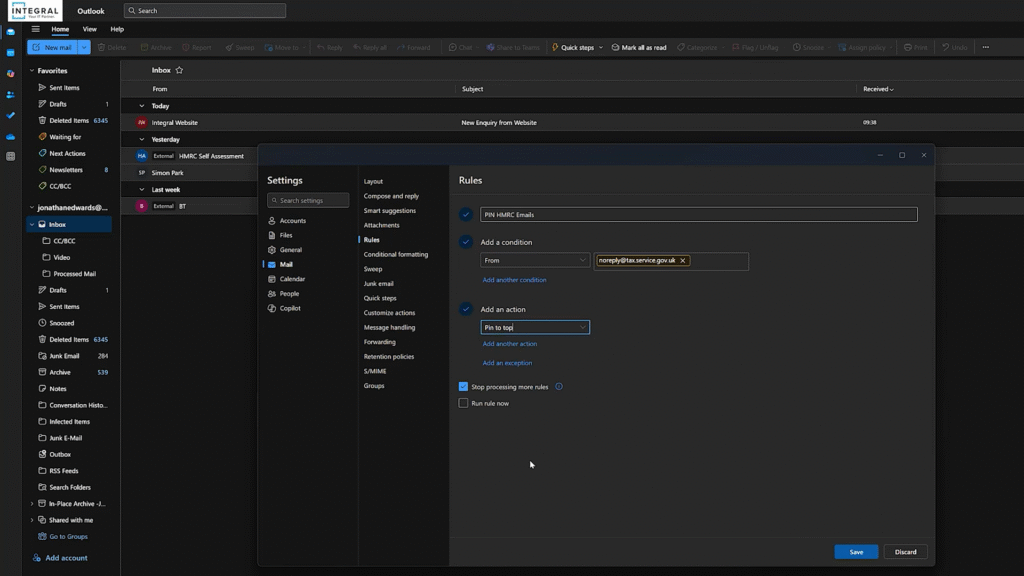
Task: Open the From condition dropdown
Action: pyautogui.click(x=535, y=261)
